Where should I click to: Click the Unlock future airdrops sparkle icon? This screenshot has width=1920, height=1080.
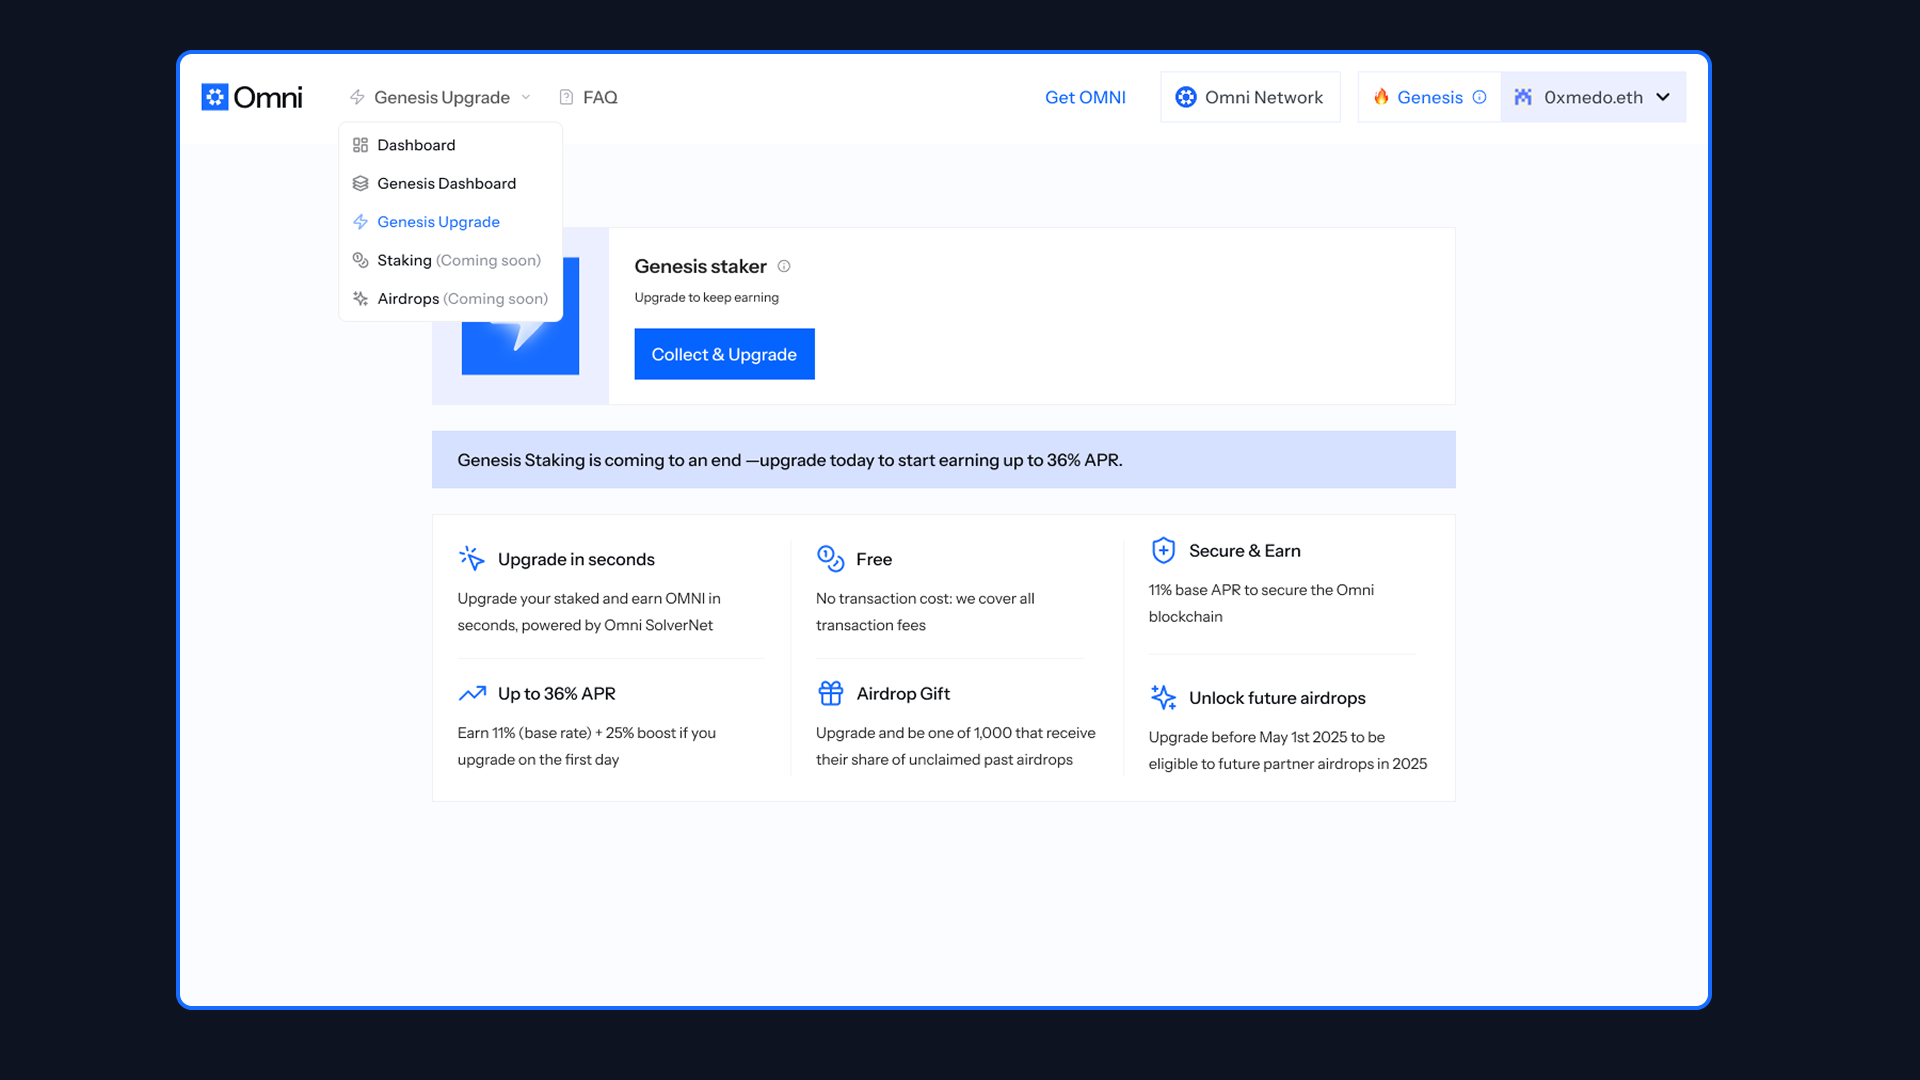point(1163,697)
